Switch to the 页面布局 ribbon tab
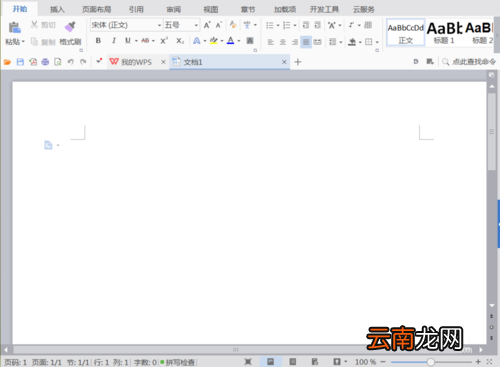Image resolution: width=500 pixels, height=367 pixels. [97, 9]
